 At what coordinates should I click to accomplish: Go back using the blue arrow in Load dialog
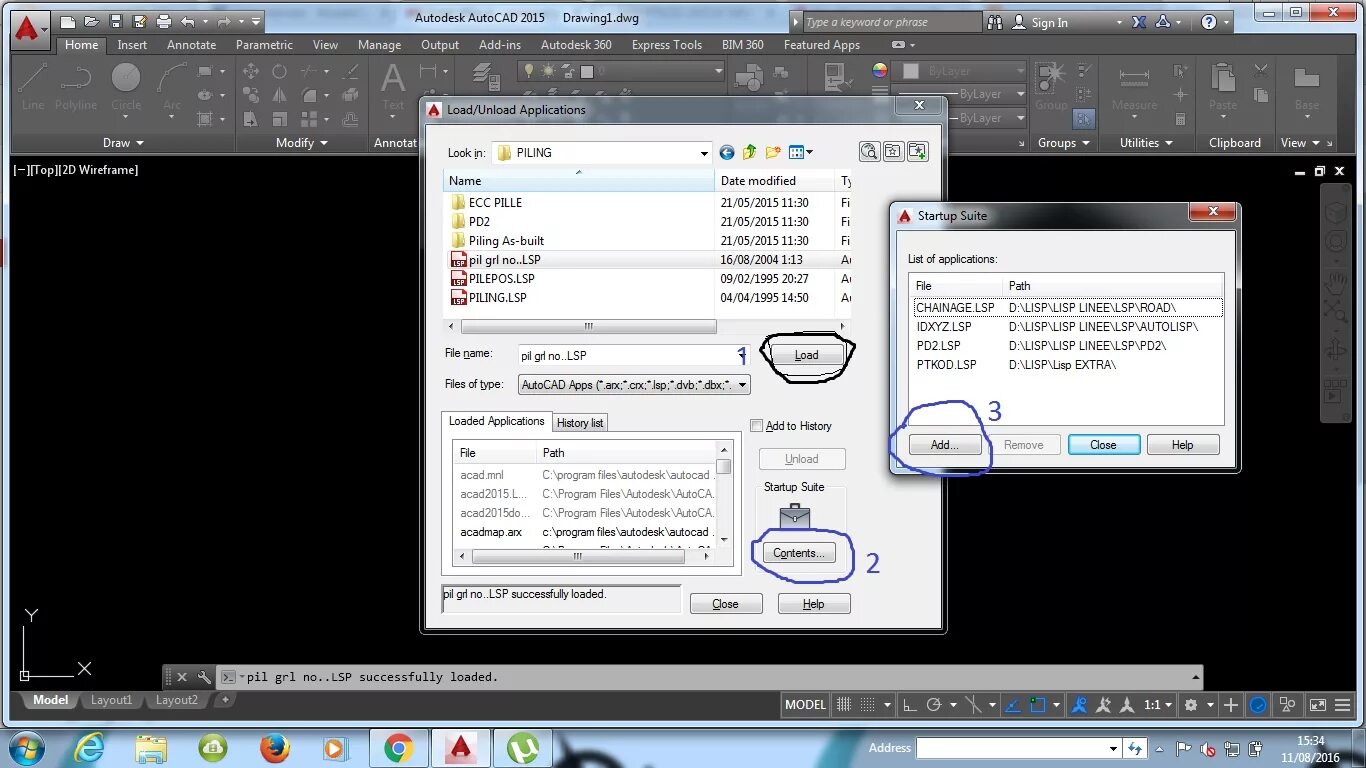pyautogui.click(x=727, y=152)
